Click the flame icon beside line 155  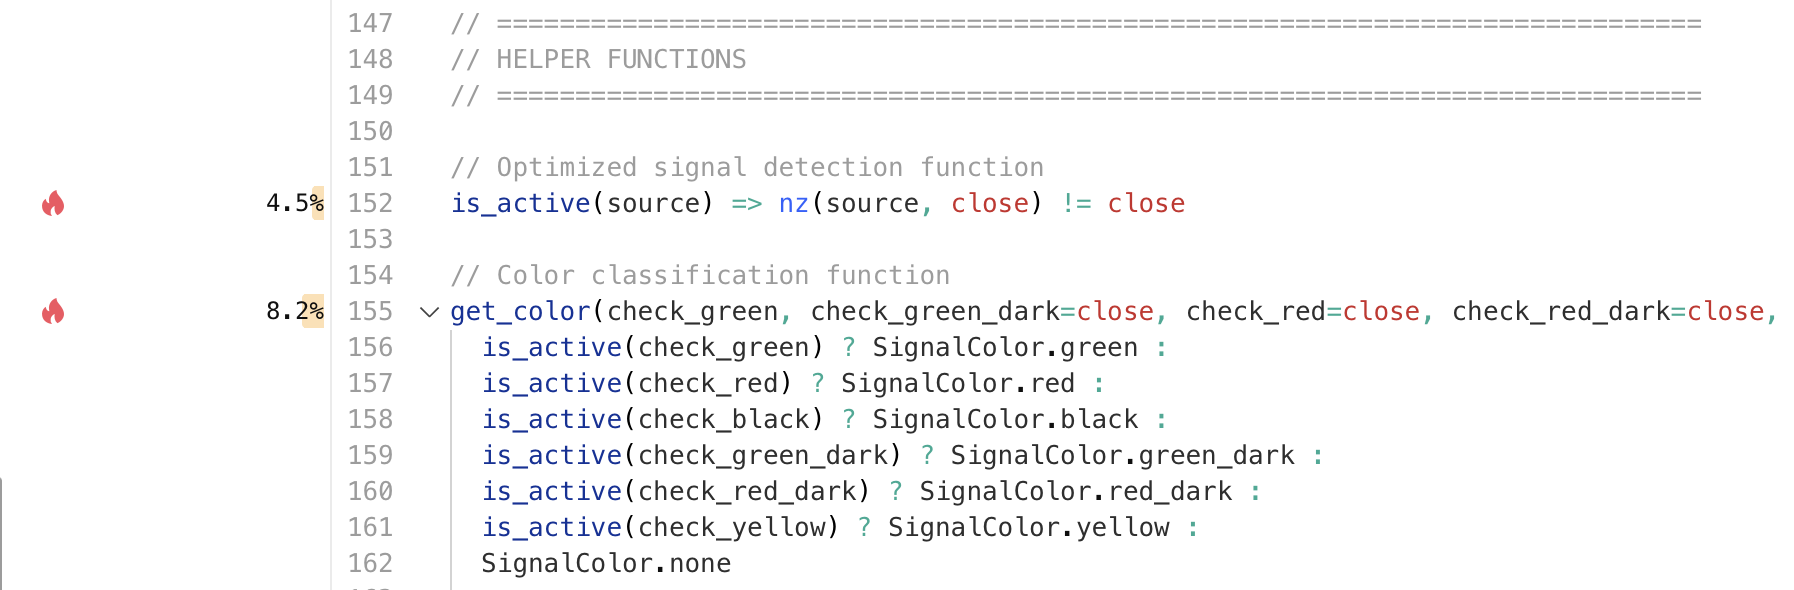(x=53, y=312)
